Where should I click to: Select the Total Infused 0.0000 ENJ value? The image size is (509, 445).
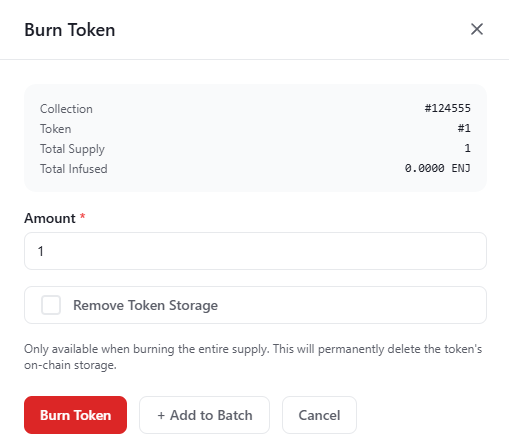(x=438, y=168)
